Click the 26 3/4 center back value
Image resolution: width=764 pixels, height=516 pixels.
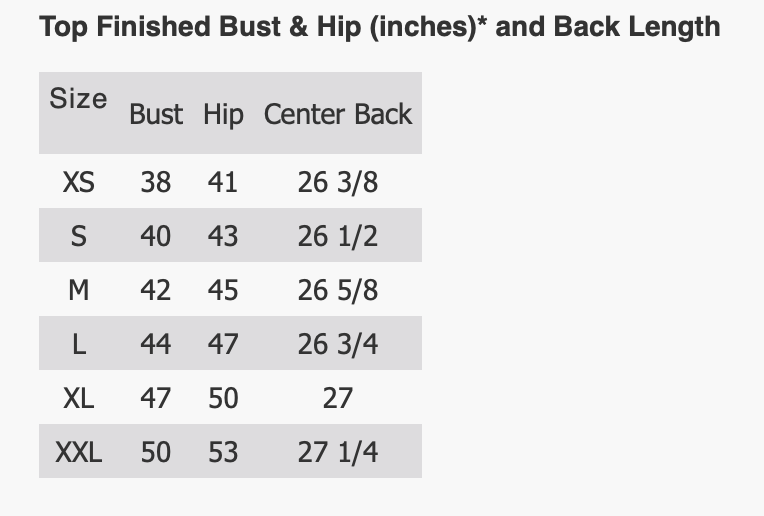coord(338,344)
